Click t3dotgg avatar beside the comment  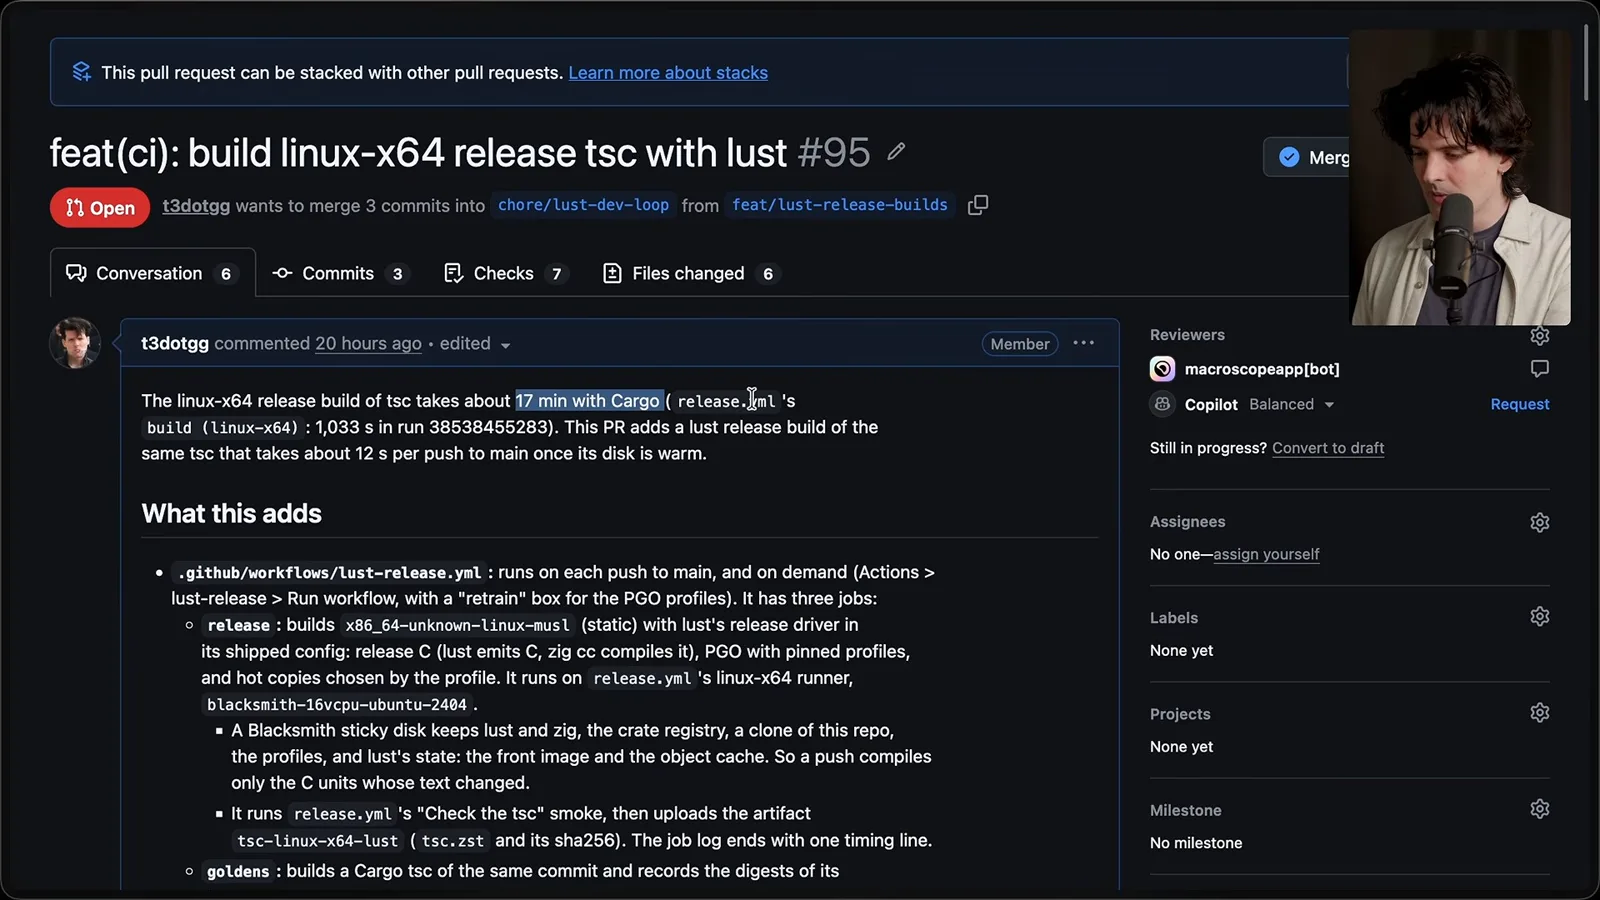click(75, 343)
